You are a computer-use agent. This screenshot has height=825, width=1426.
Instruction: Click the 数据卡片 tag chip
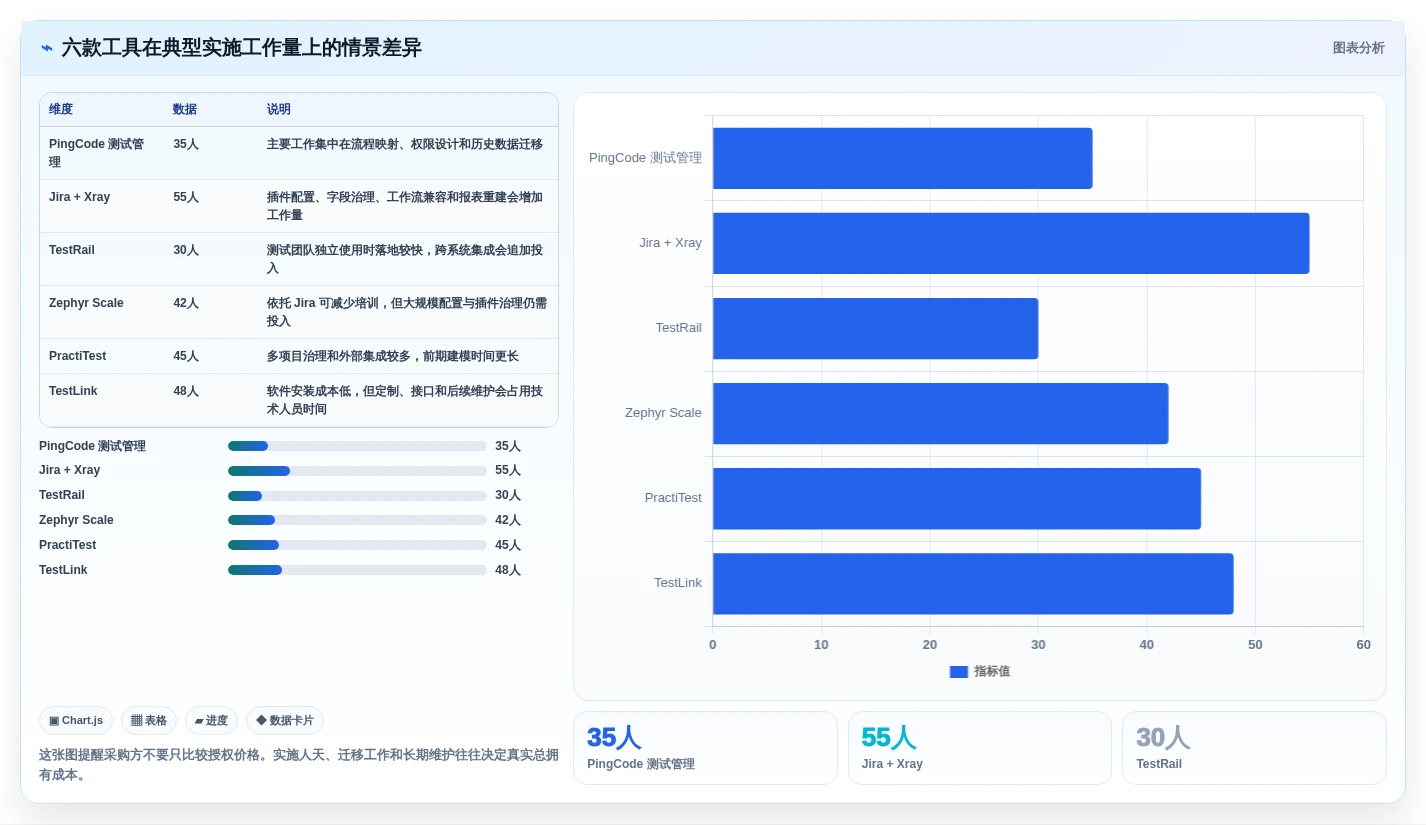(x=285, y=721)
